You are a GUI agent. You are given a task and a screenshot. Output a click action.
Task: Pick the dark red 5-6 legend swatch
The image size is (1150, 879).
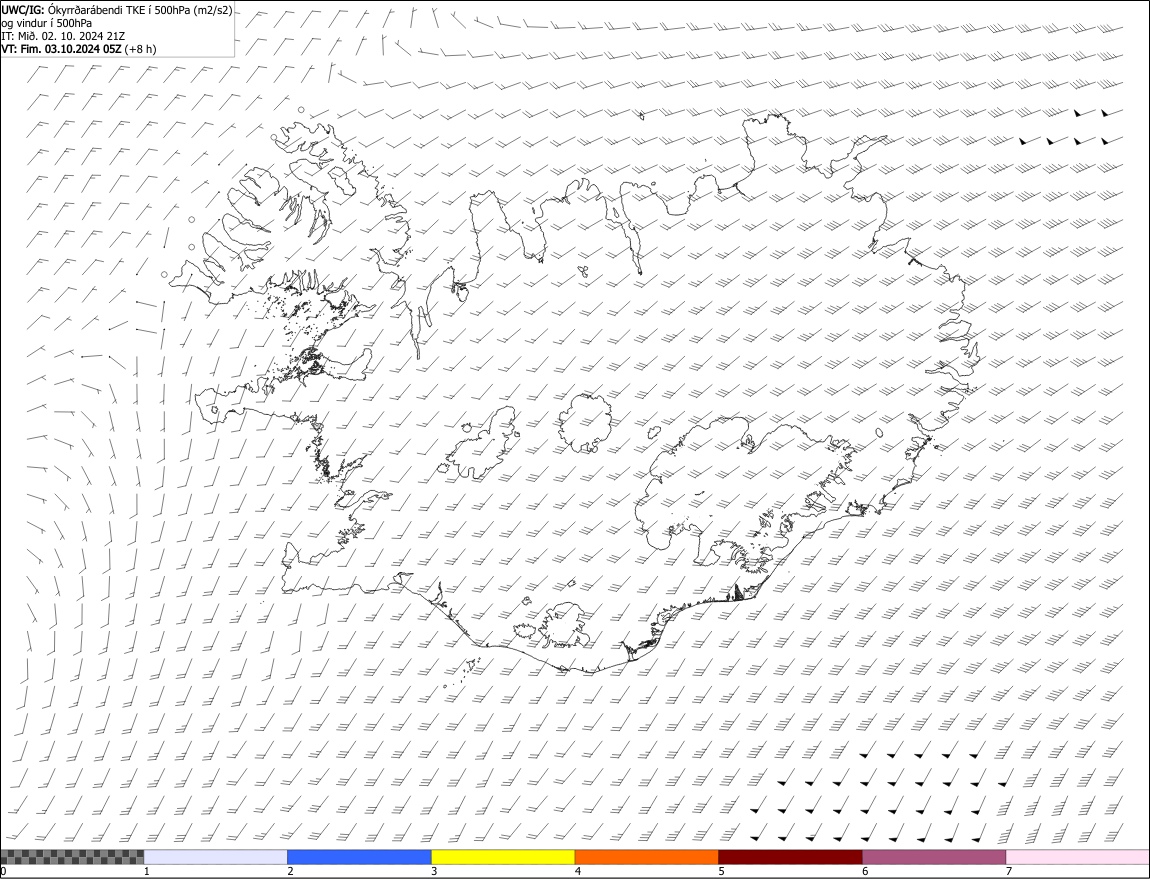[x=791, y=857]
